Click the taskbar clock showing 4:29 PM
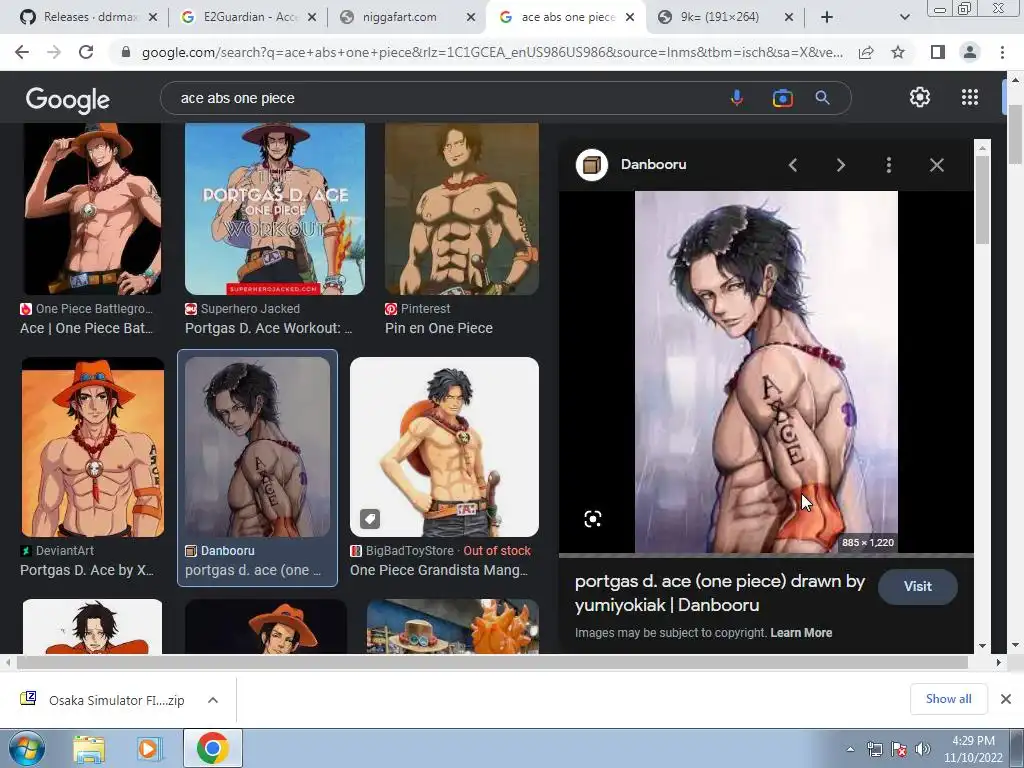Image resolution: width=1024 pixels, height=768 pixels. point(973,749)
